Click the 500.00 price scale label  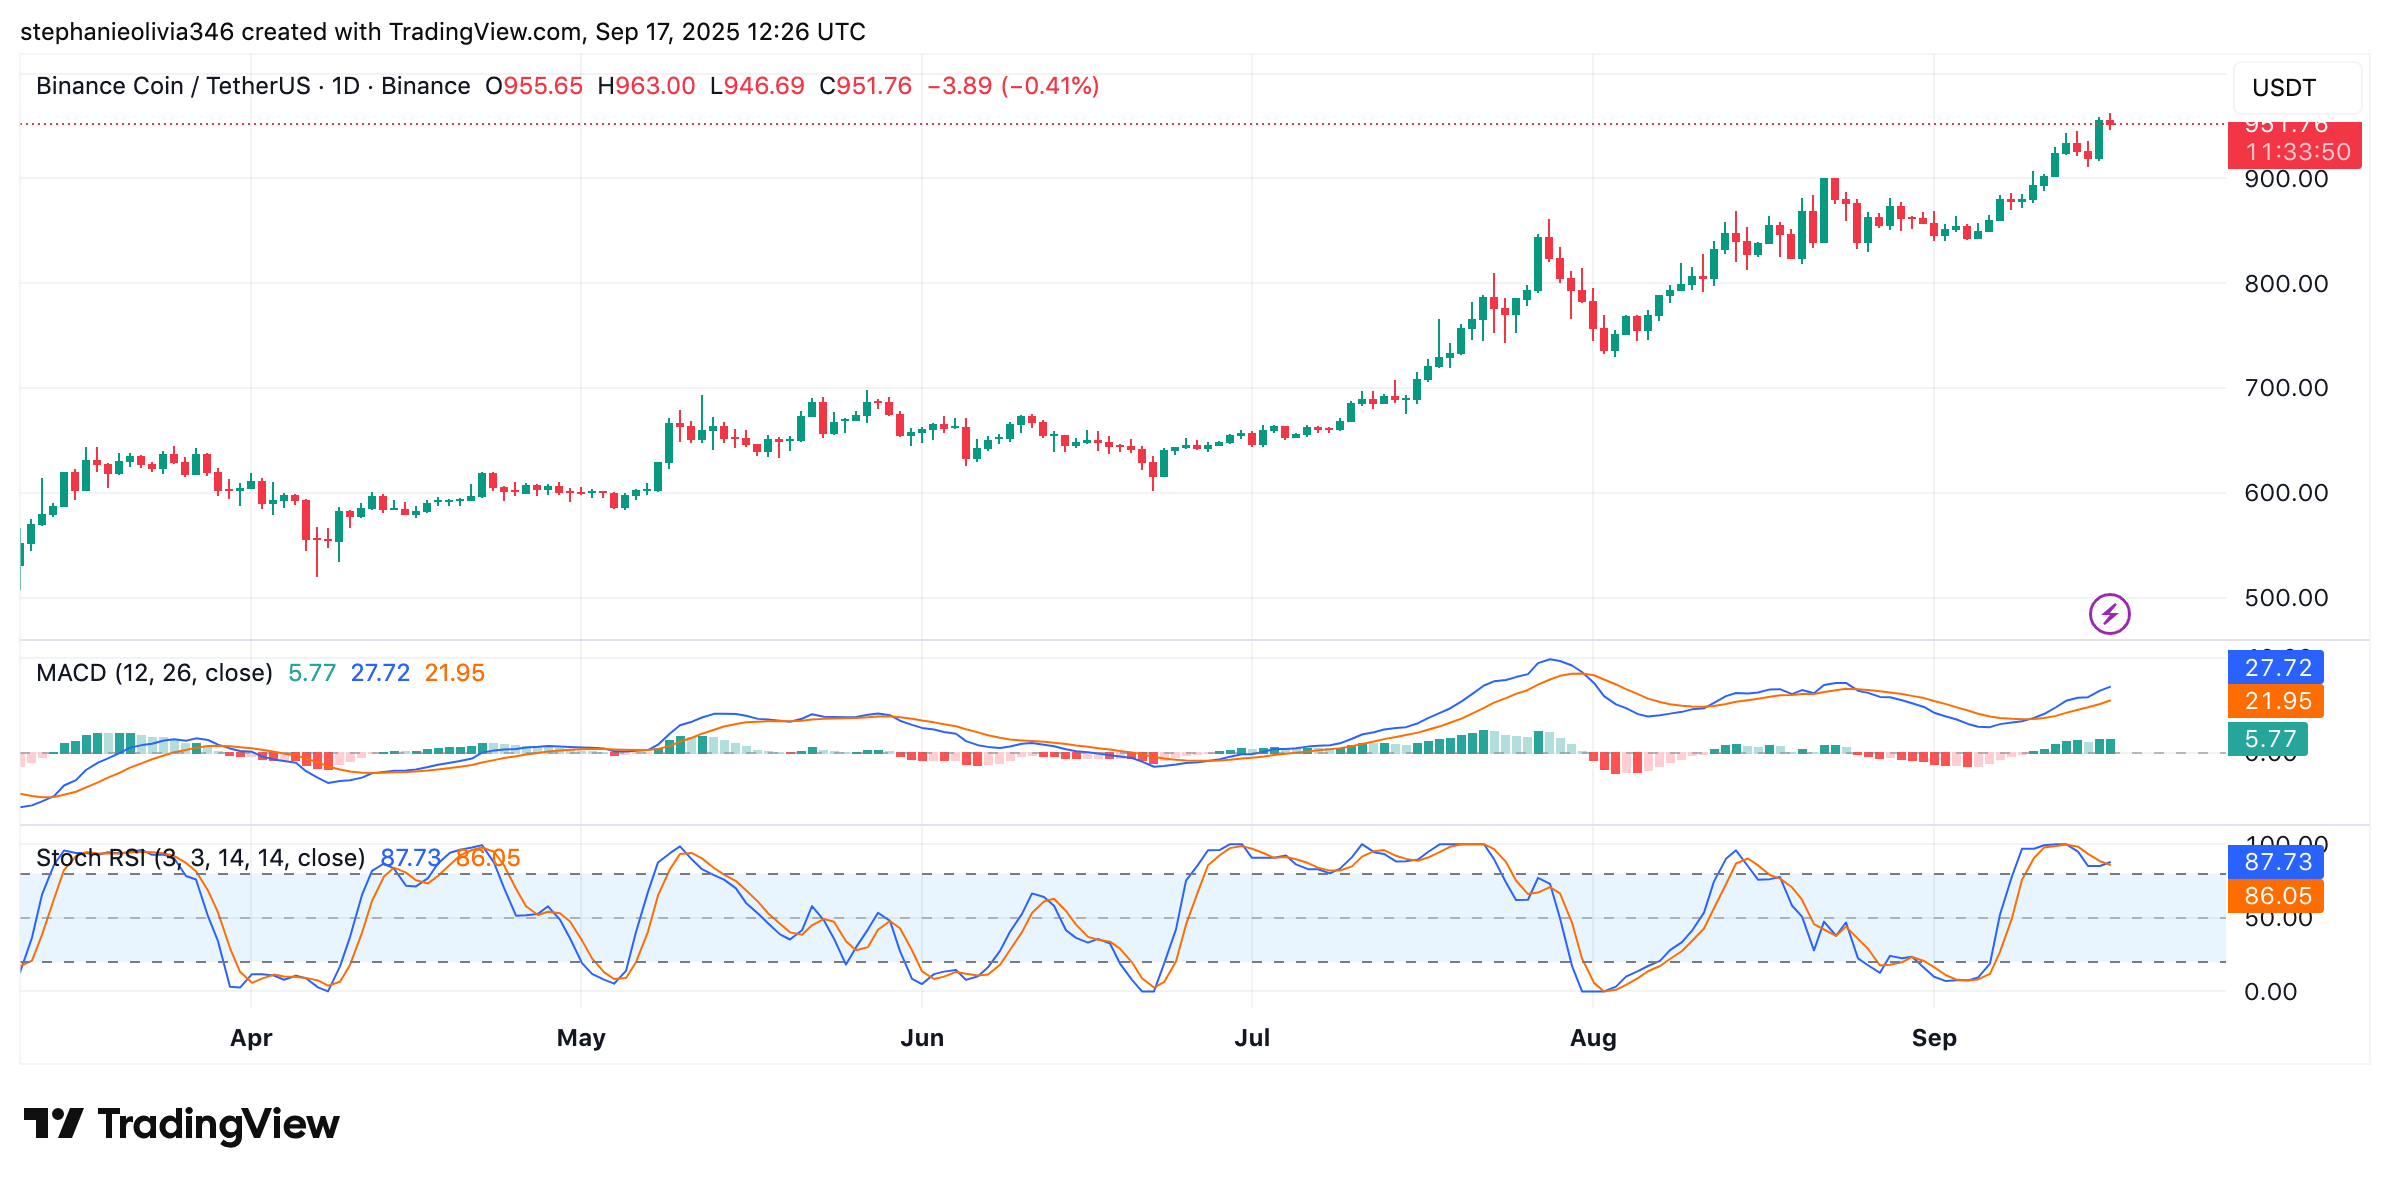2285,598
